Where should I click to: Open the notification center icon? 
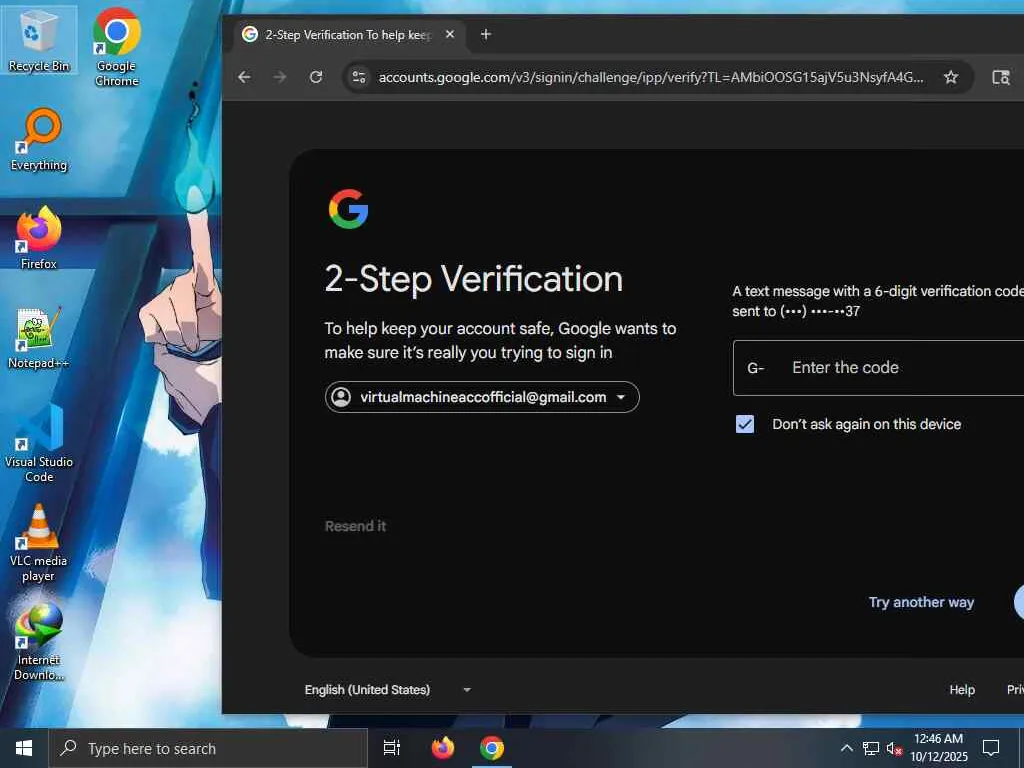click(991, 748)
